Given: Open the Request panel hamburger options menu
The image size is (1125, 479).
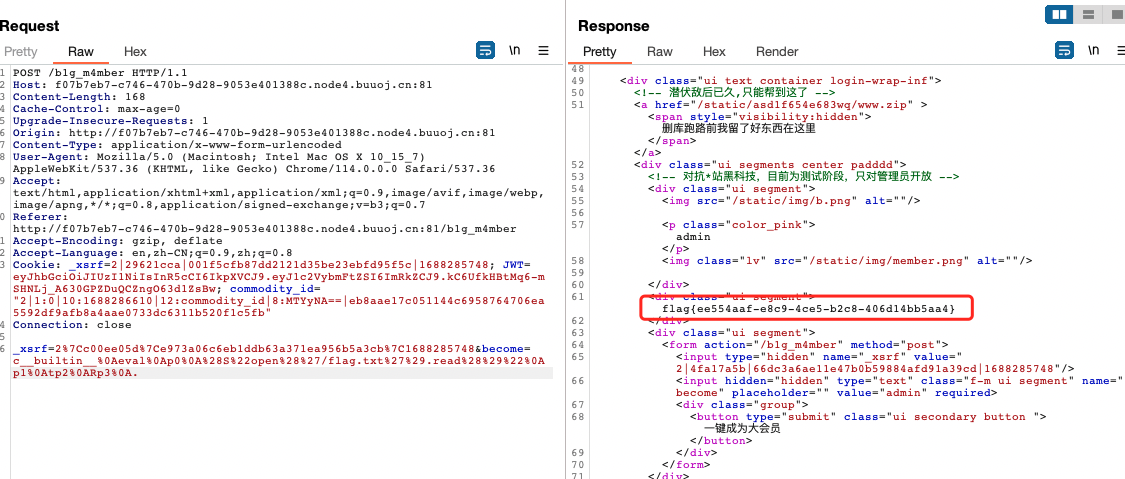Looking at the screenshot, I should [x=544, y=51].
